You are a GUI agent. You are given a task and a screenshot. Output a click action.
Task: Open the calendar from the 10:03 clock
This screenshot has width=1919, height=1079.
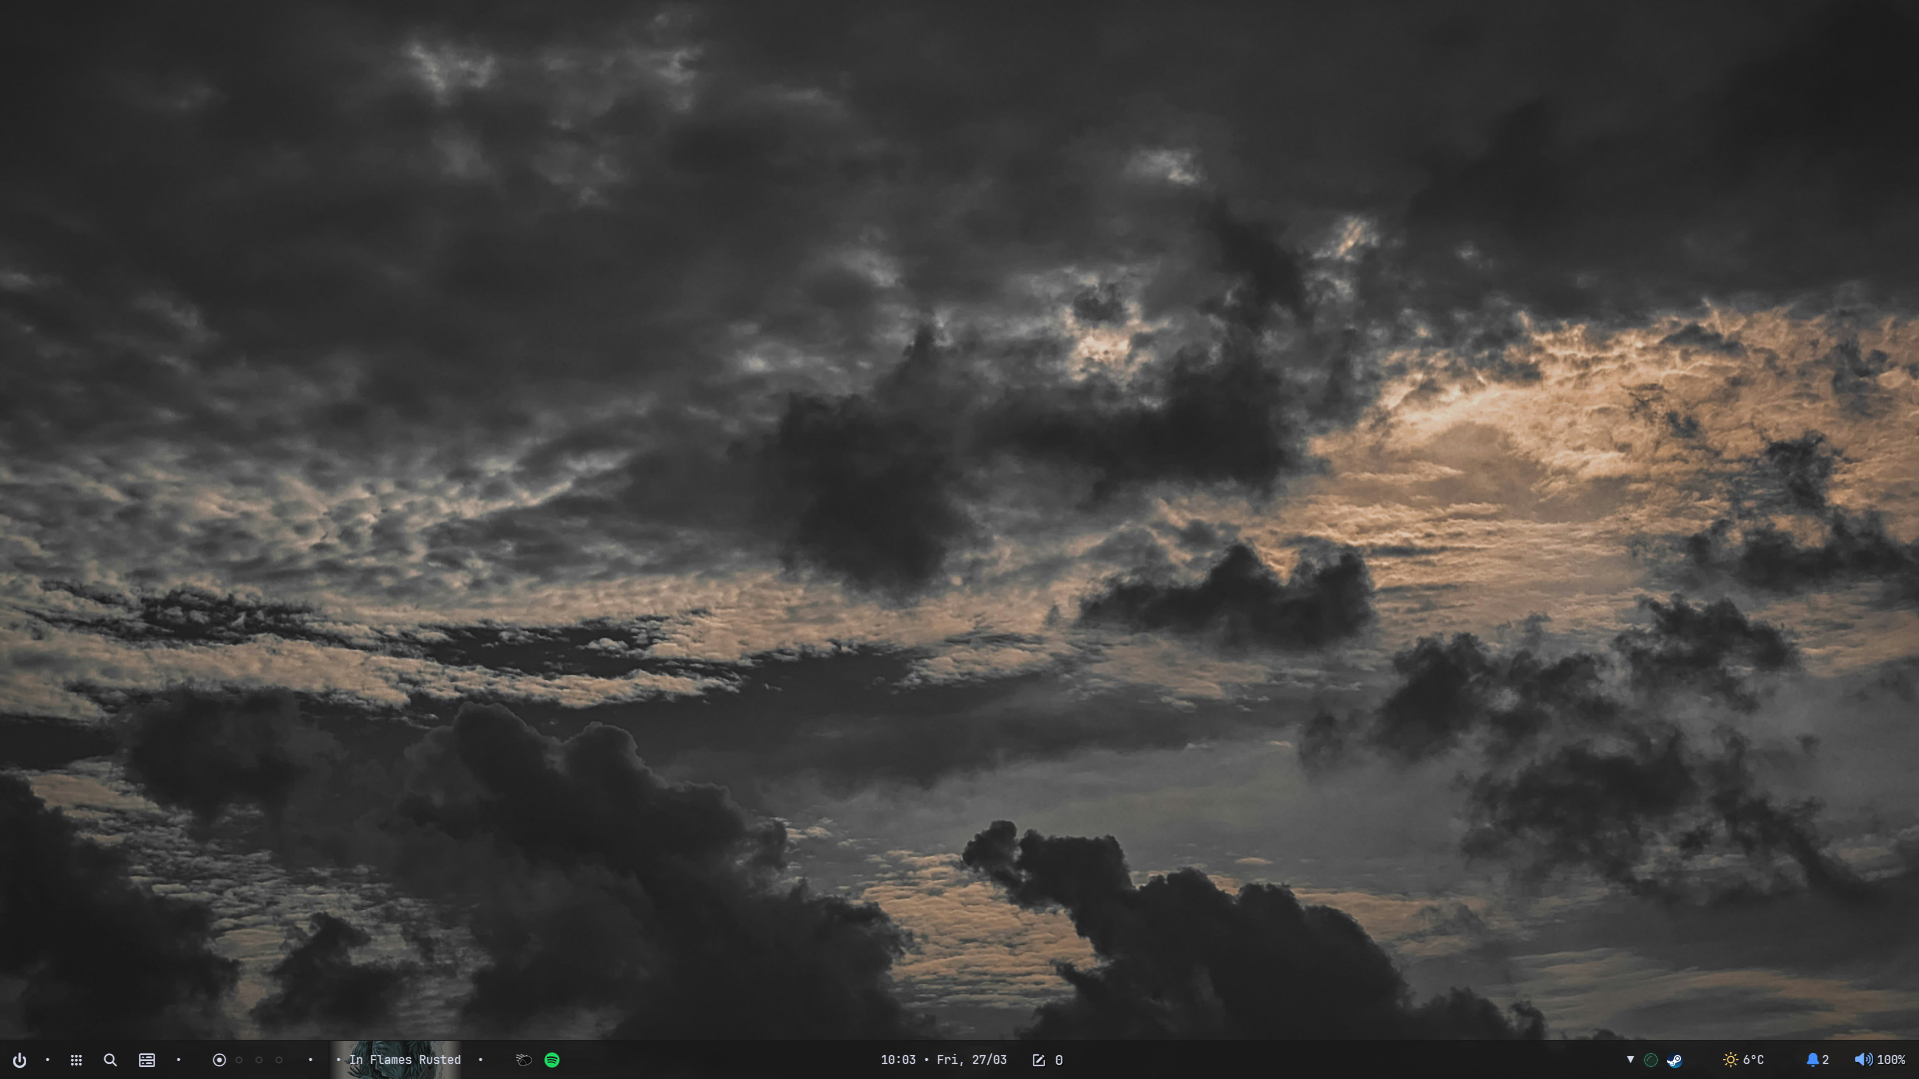pos(943,1060)
